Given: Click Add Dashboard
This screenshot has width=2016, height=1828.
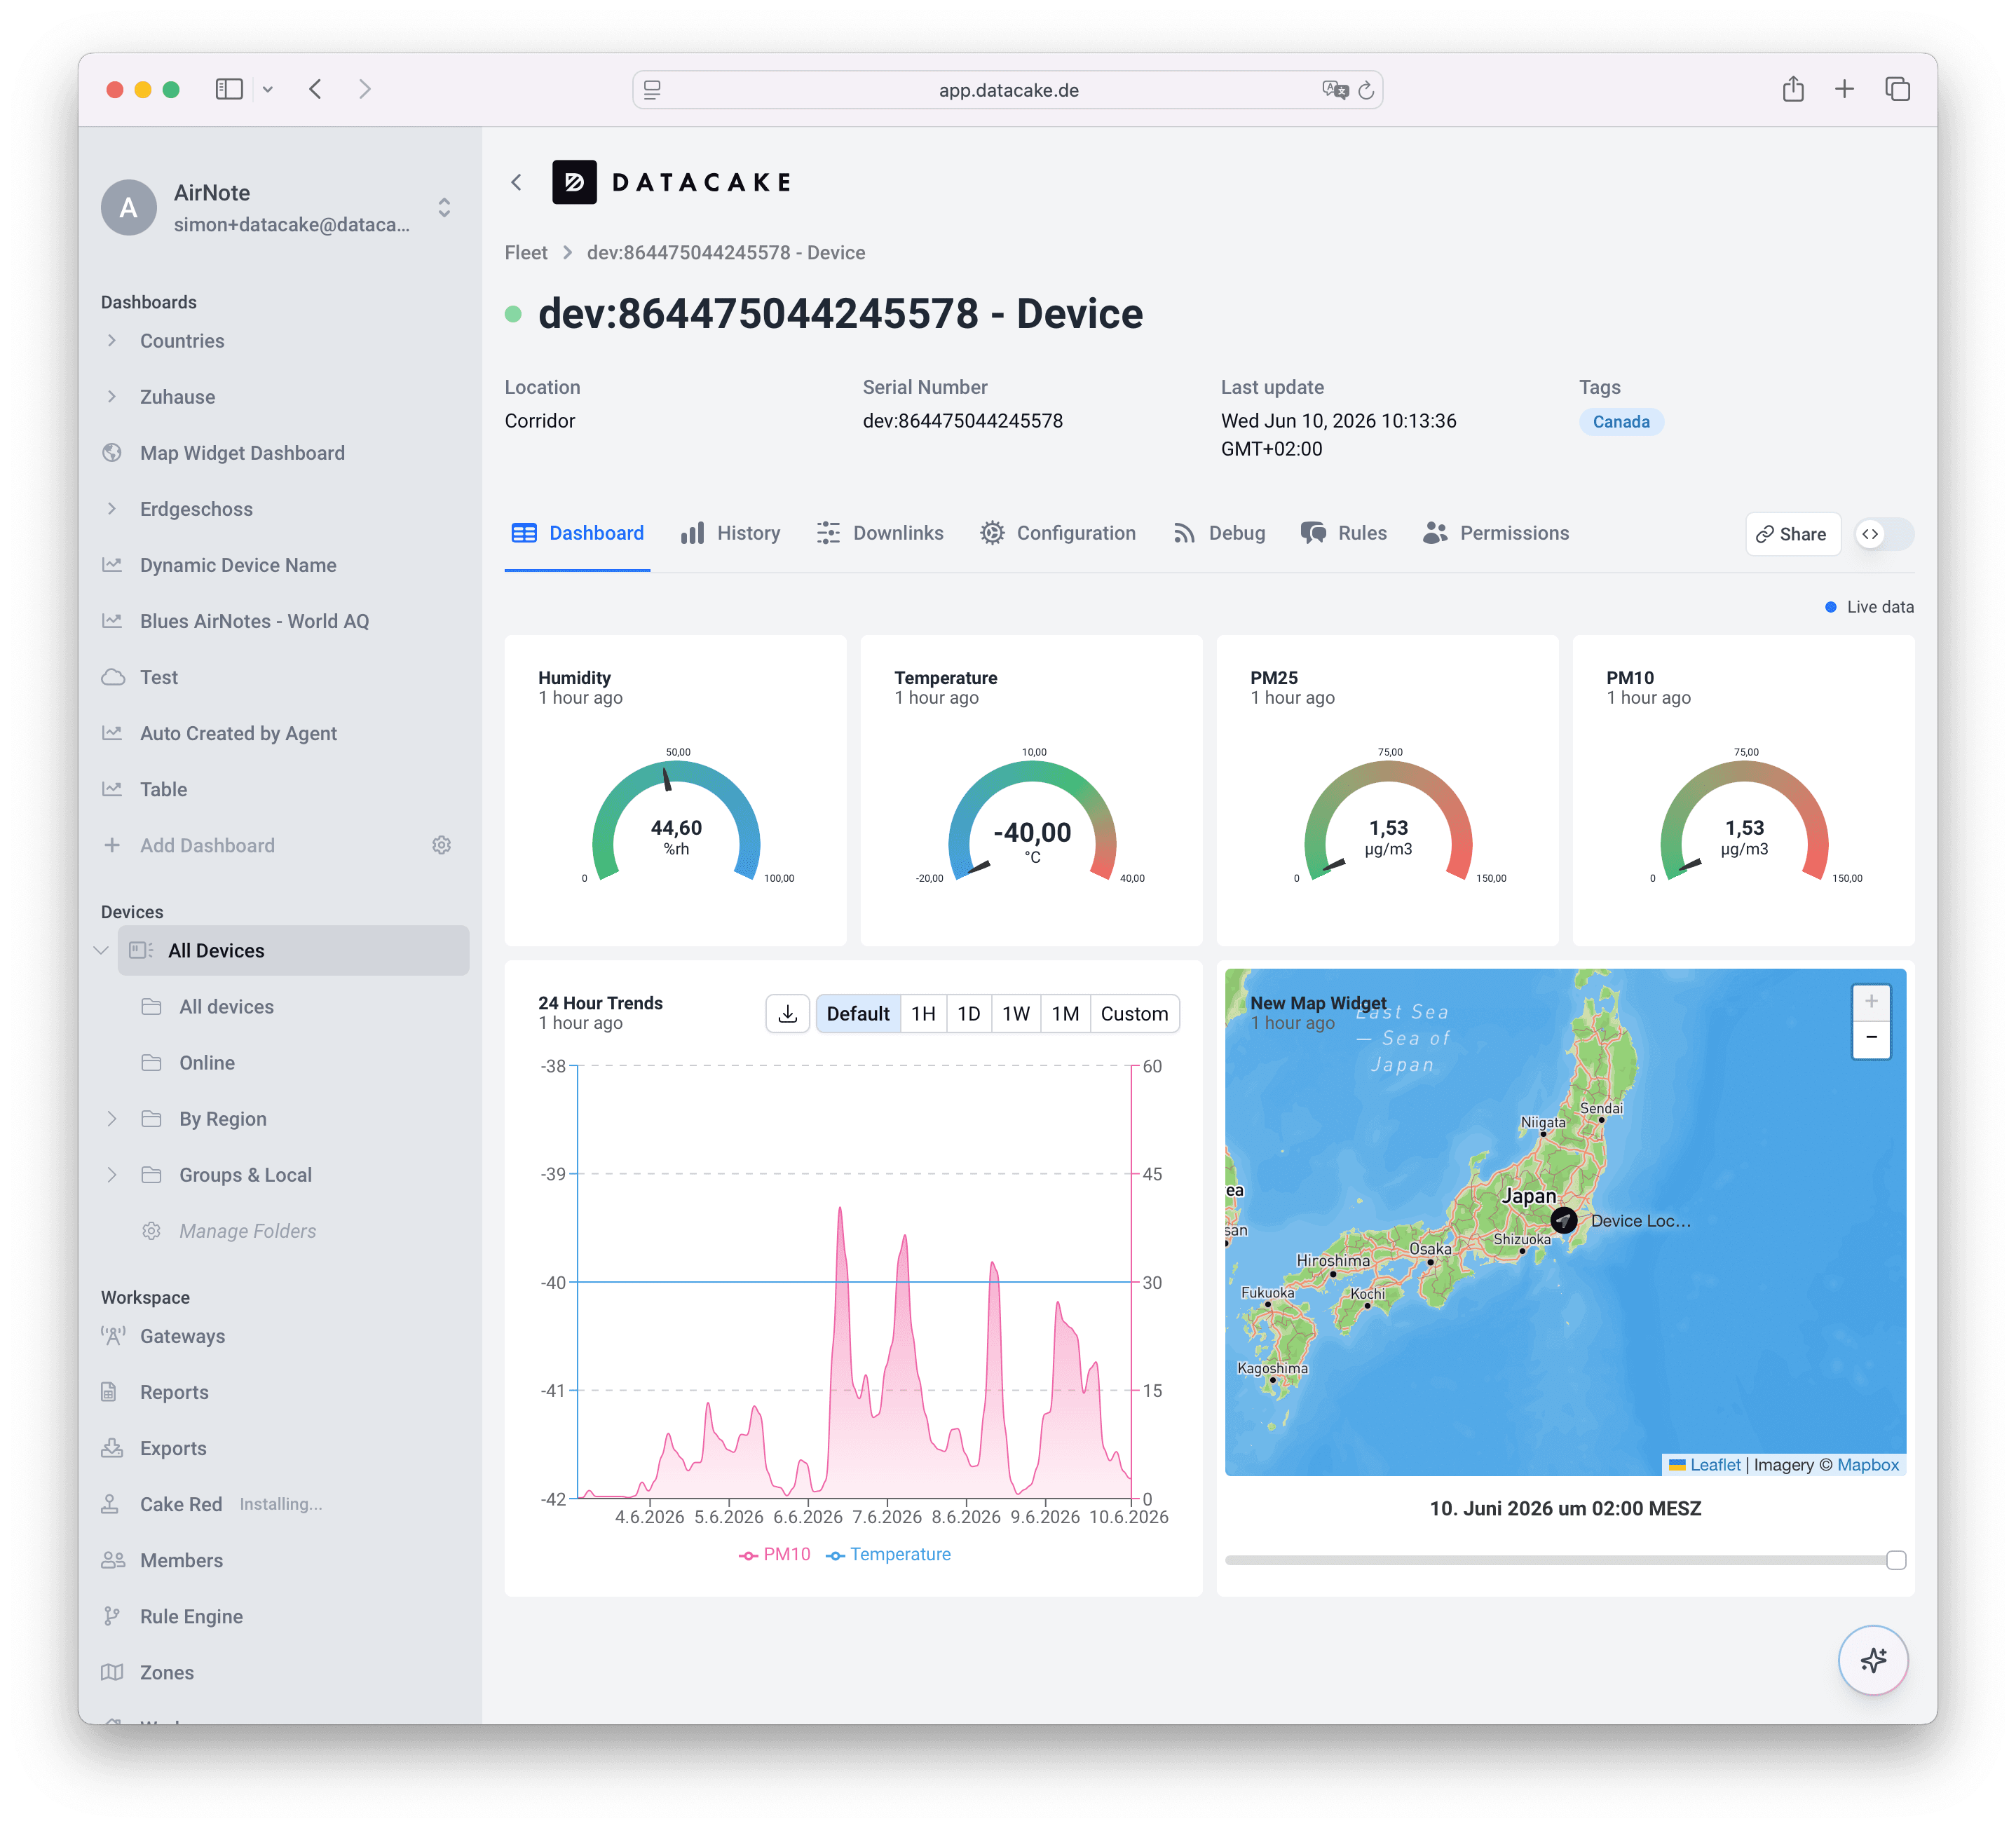Looking at the screenshot, I should [207, 845].
